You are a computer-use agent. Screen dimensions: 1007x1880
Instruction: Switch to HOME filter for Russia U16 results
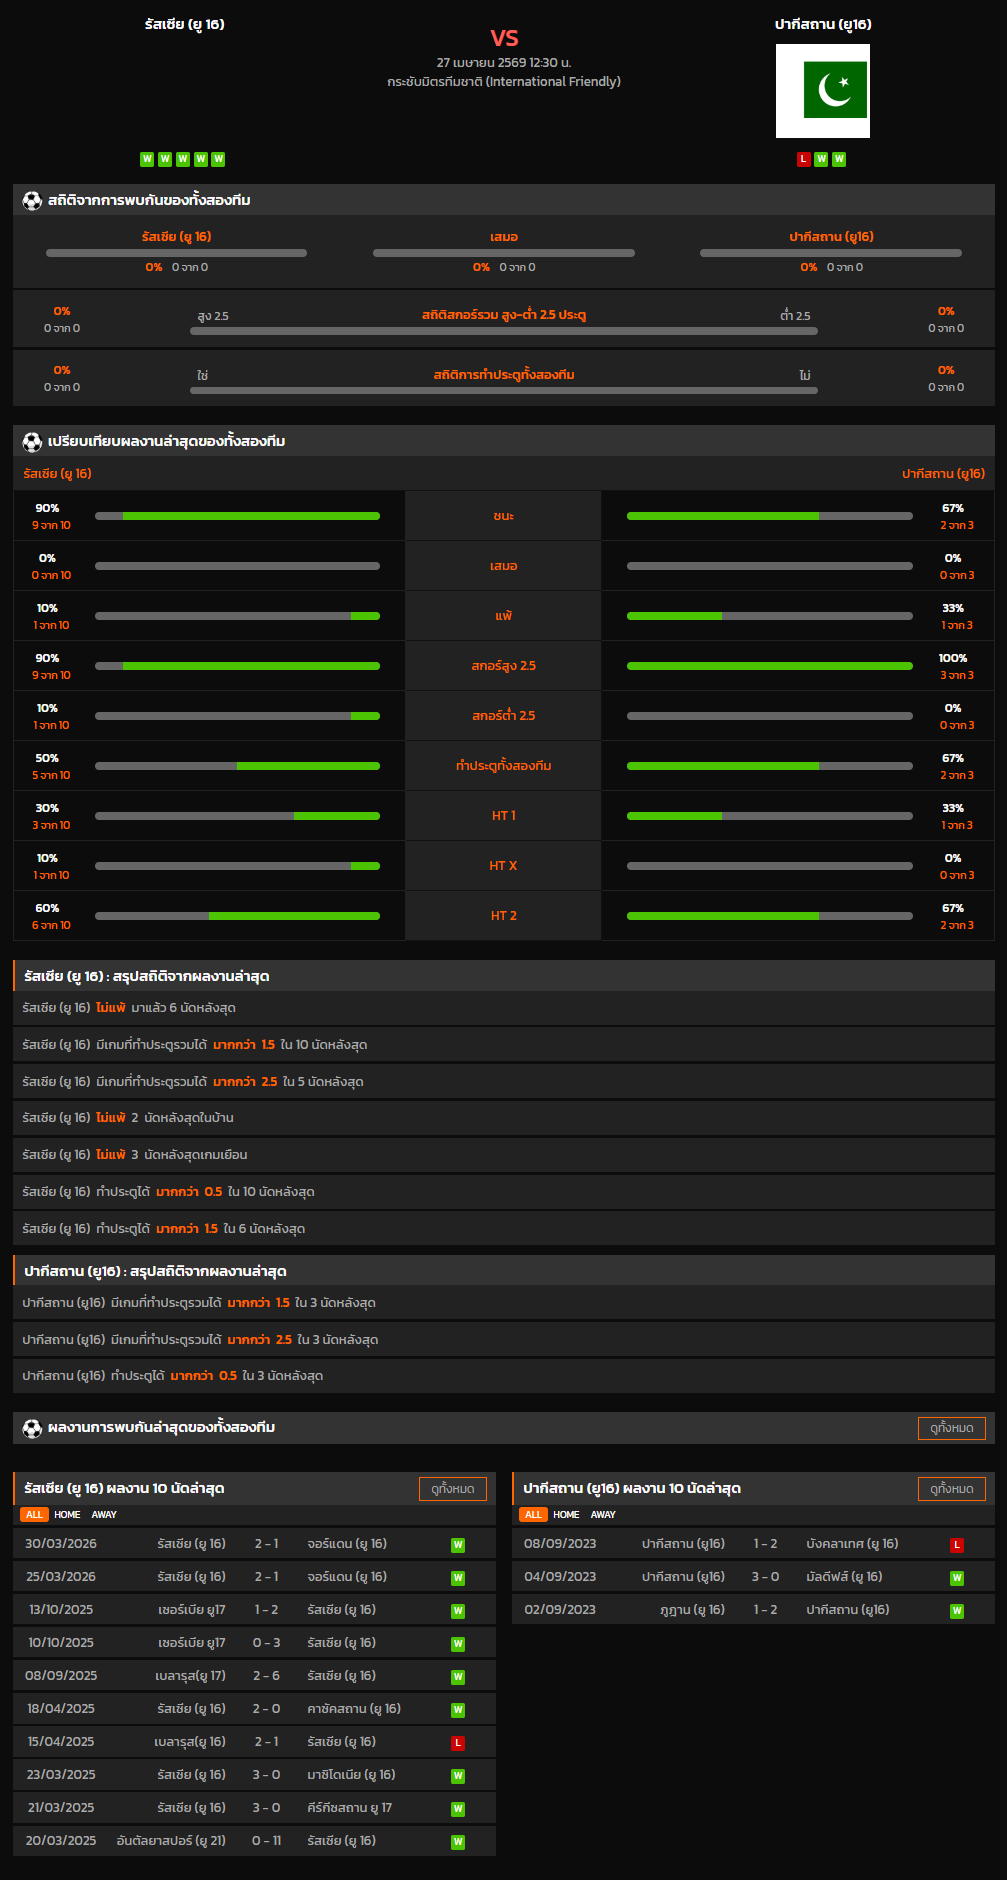[x=67, y=1515]
